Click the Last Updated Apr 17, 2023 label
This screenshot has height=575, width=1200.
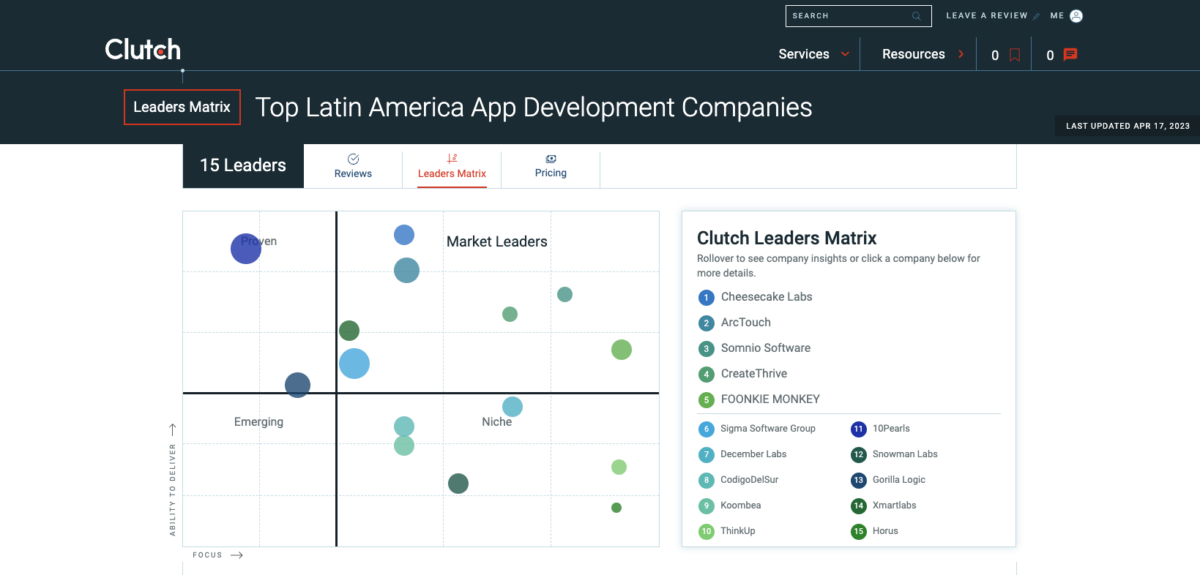tap(1128, 126)
